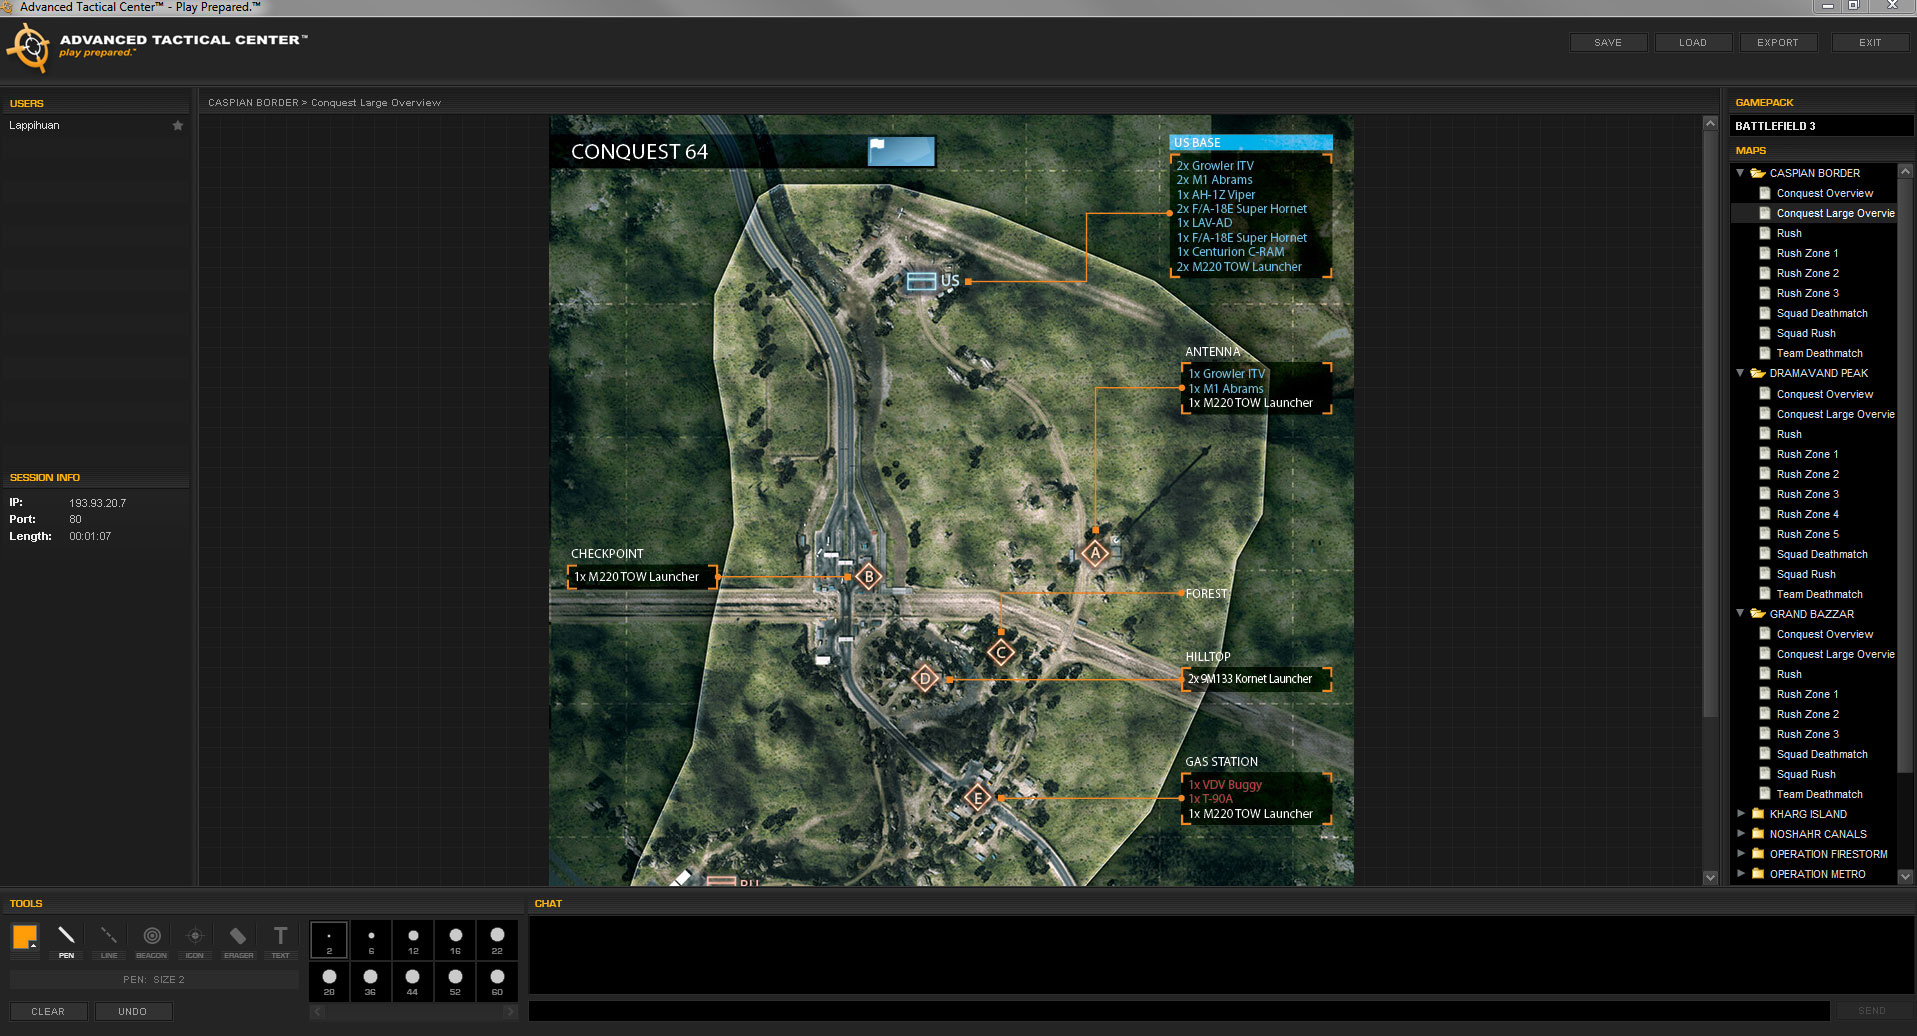The image size is (1917, 1036).
Task: Choose pen size 16
Action: pos(455,940)
